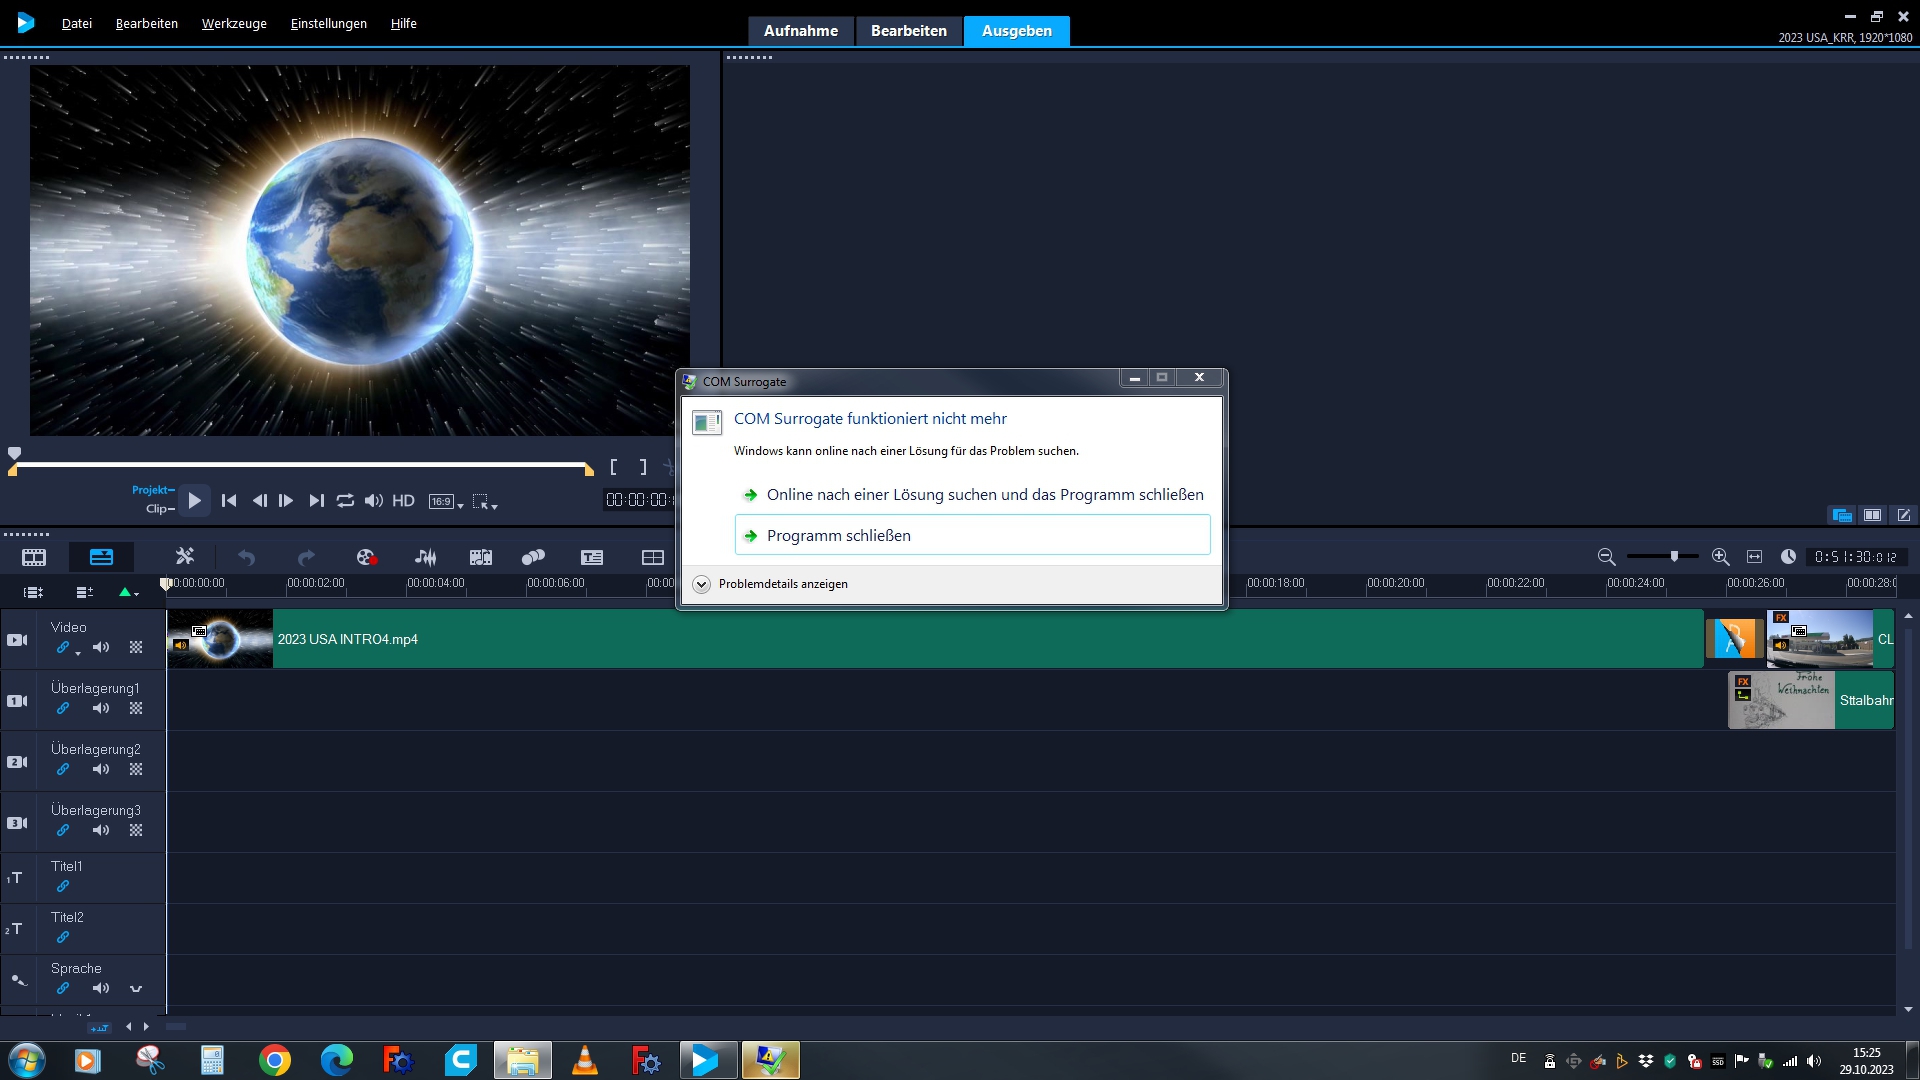Open the split screen template creator
The image size is (1920, 1080).
[652, 557]
